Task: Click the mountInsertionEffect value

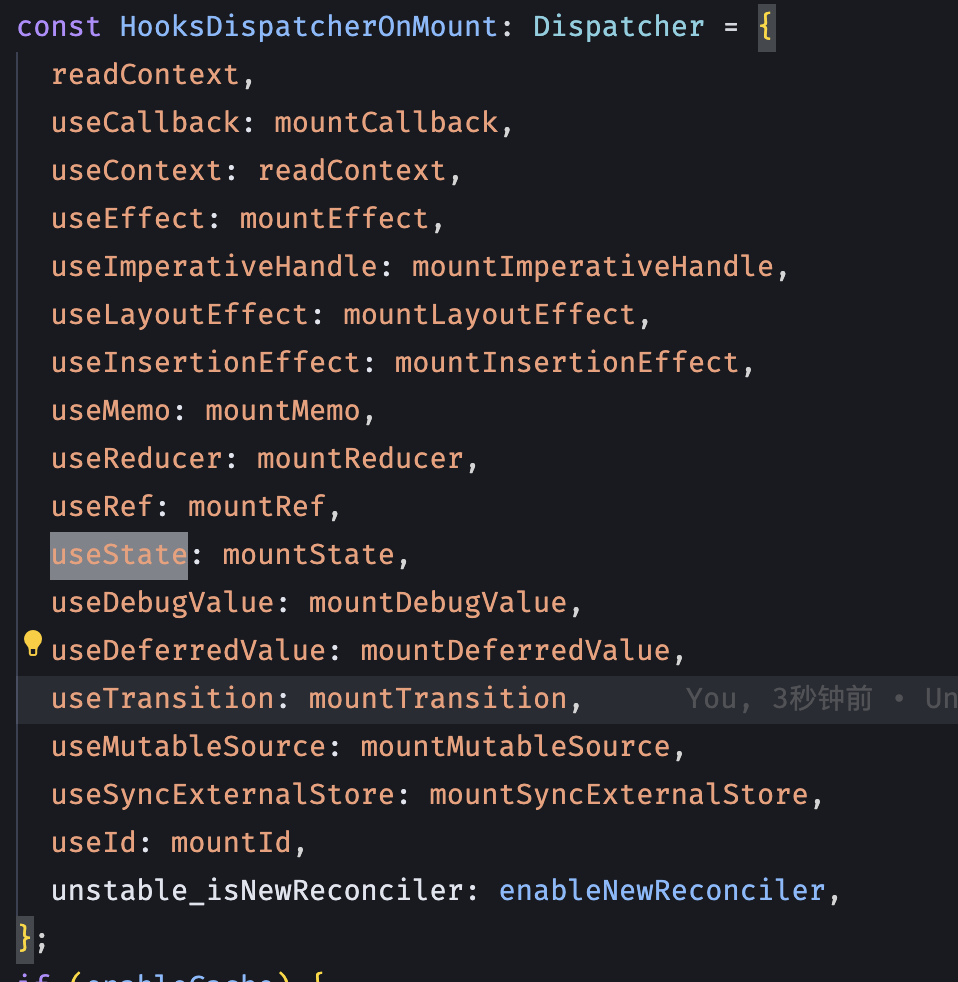Action: (566, 363)
